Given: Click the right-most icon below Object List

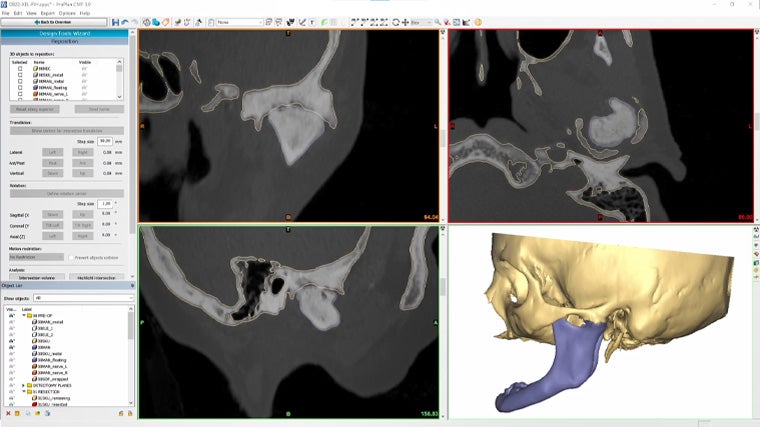Looking at the screenshot, I should 130,413.
